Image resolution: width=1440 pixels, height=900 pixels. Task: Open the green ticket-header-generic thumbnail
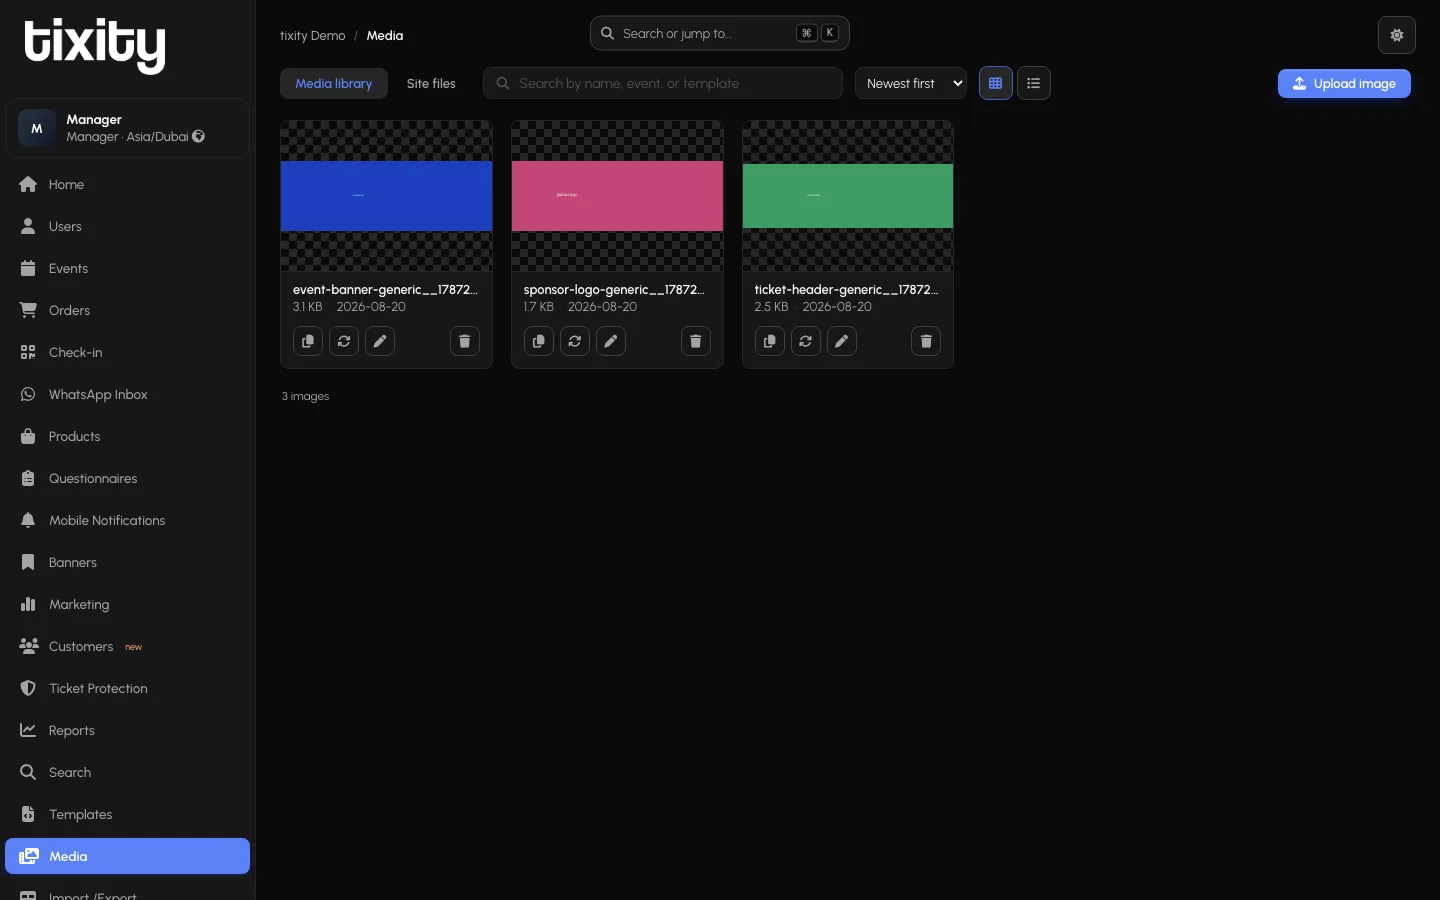click(848, 196)
